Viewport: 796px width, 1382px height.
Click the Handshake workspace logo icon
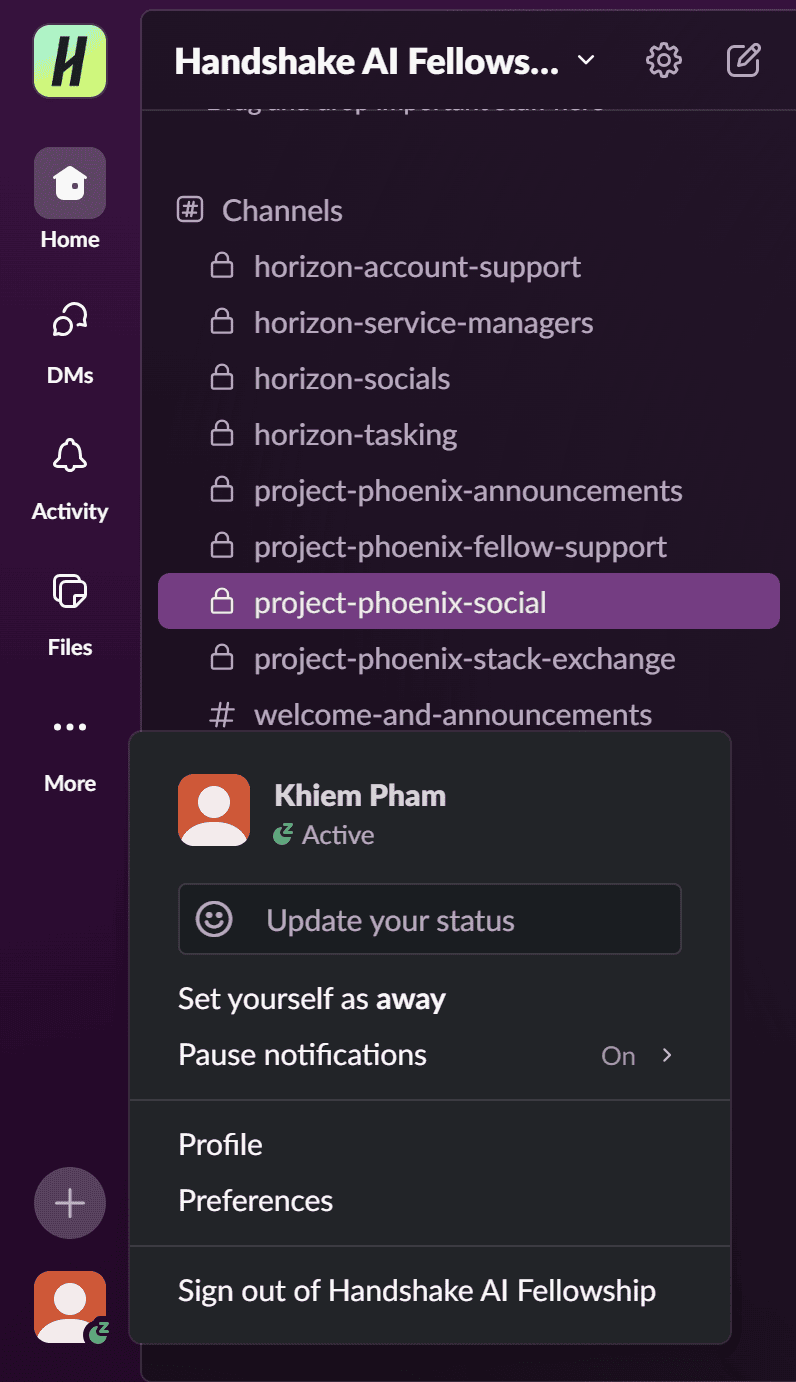pos(70,61)
